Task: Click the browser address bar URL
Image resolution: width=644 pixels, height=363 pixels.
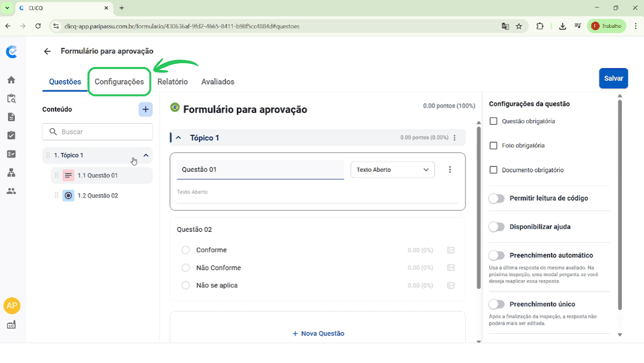Action: click(182, 26)
